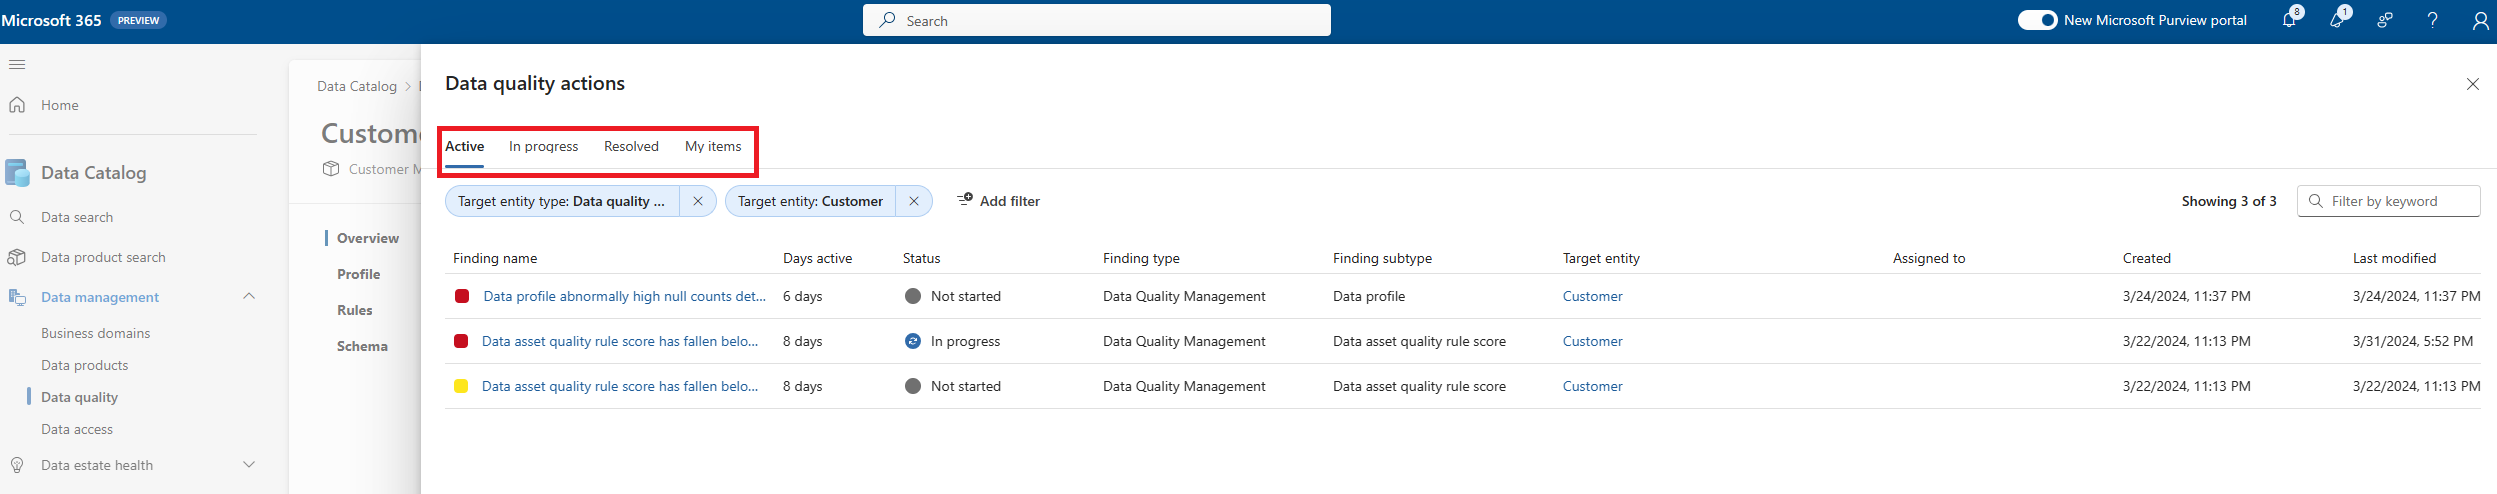Open the Data profile abnormally high null counts finding
Viewport: 2497px width, 494px height.
(x=624, y=296)
